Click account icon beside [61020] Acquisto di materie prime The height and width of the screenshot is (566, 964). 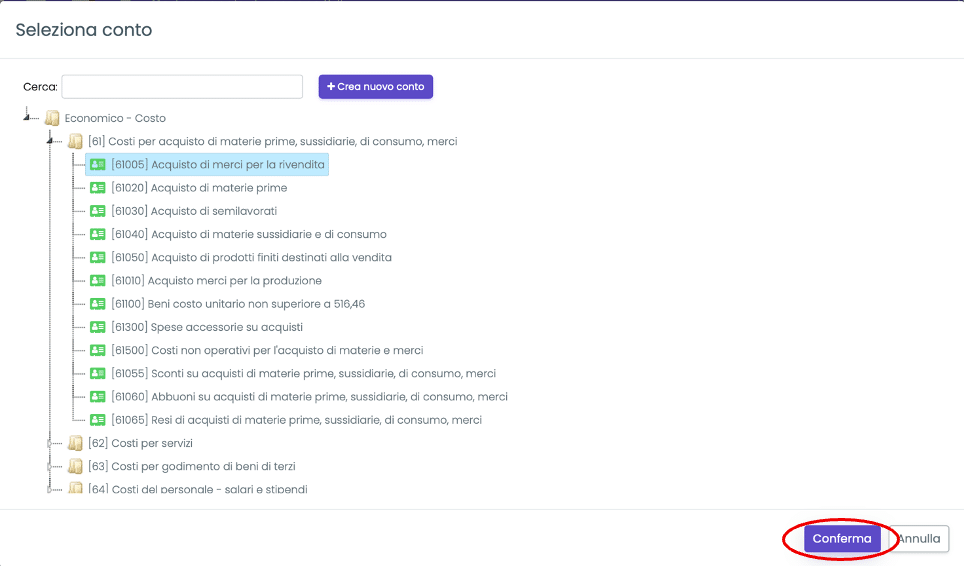(x=97, y=188)
